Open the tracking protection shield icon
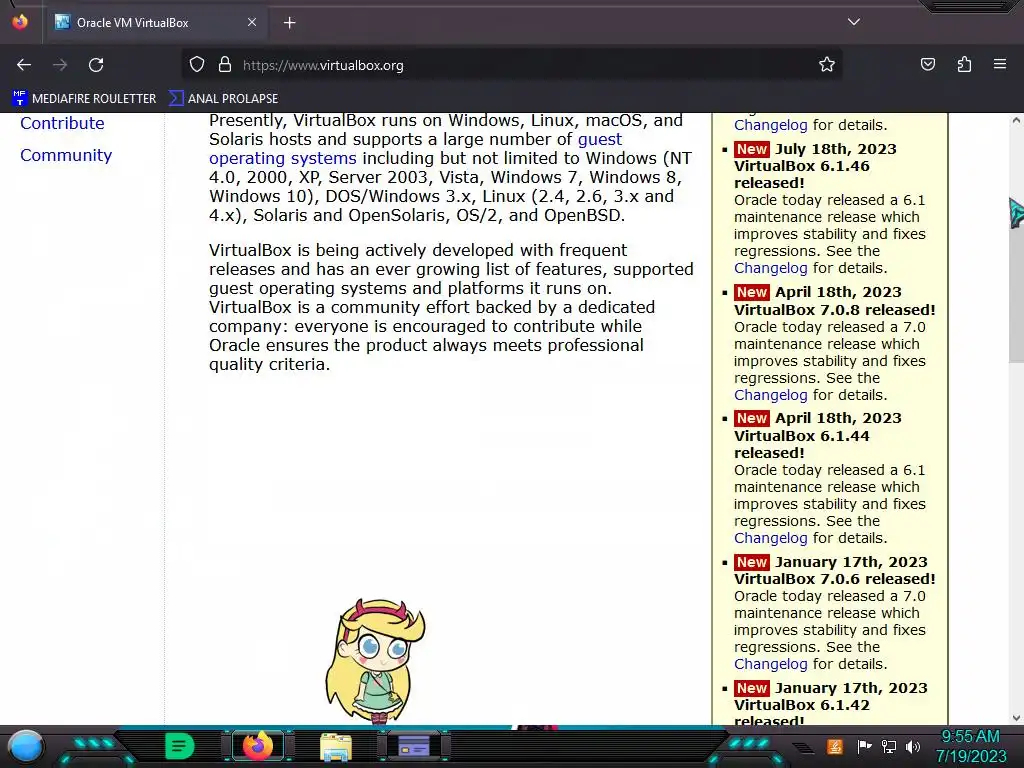Image resolution: width=1024 pixels, height=768 pixels. coord(197,65)
